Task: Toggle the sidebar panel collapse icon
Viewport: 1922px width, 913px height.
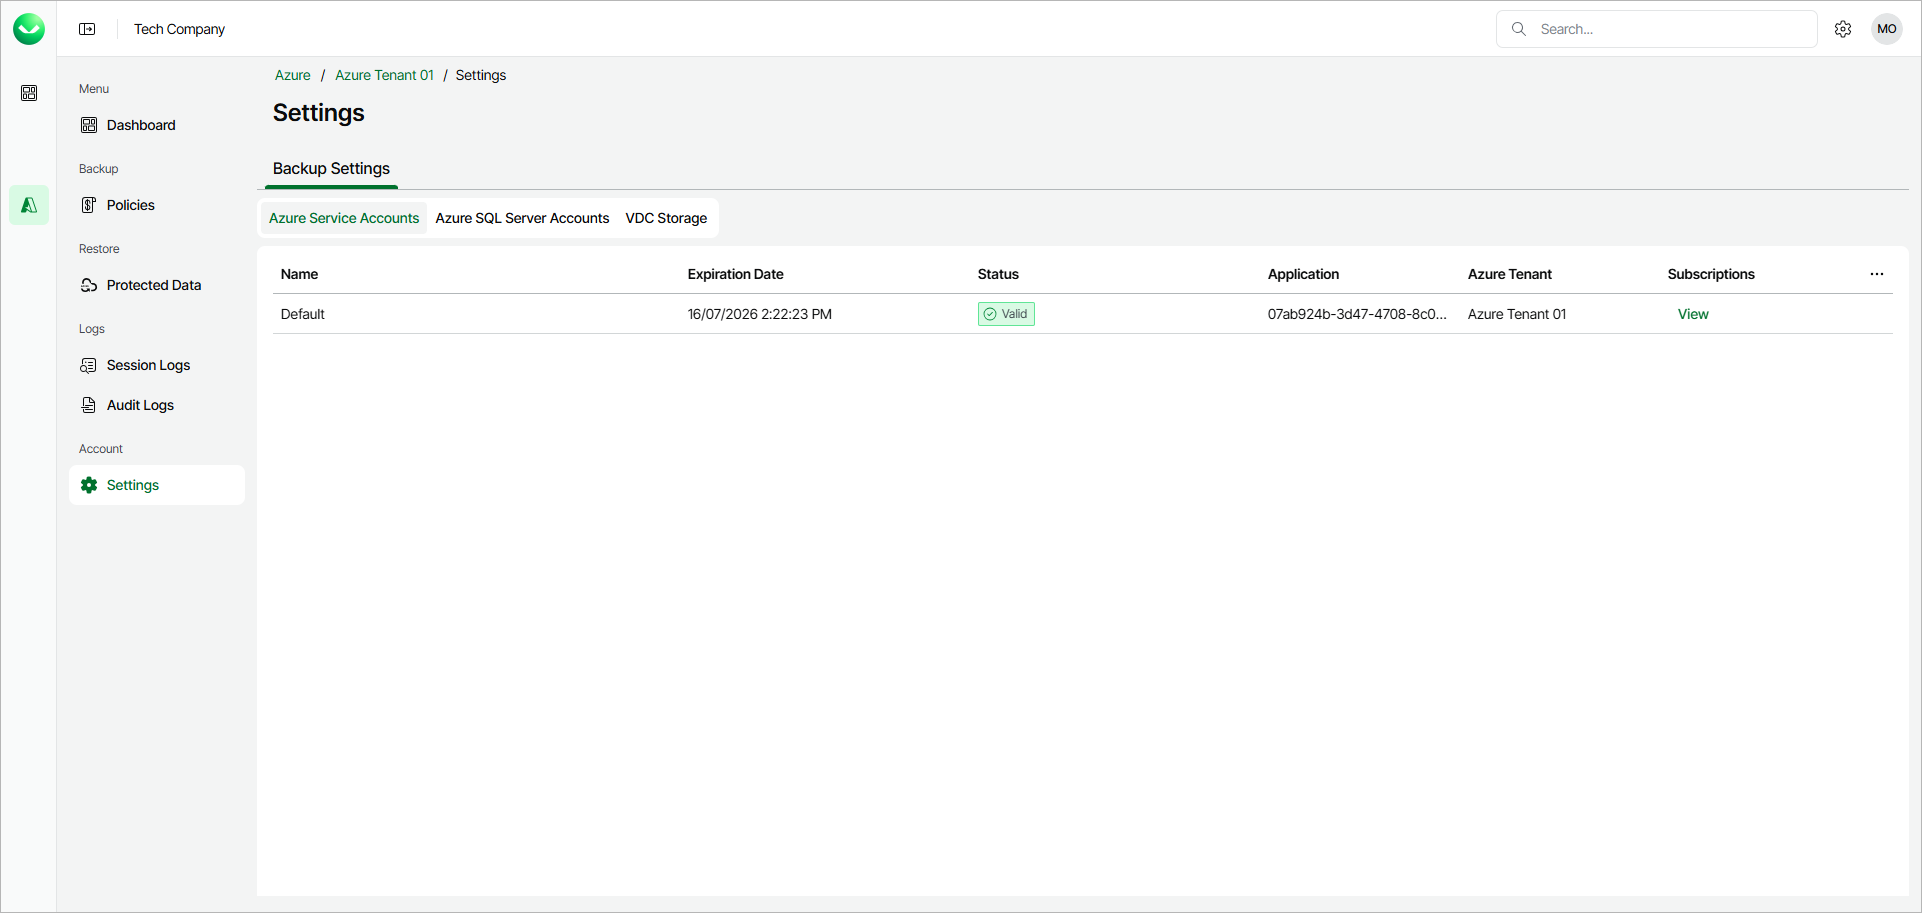Action: [87, 29]
